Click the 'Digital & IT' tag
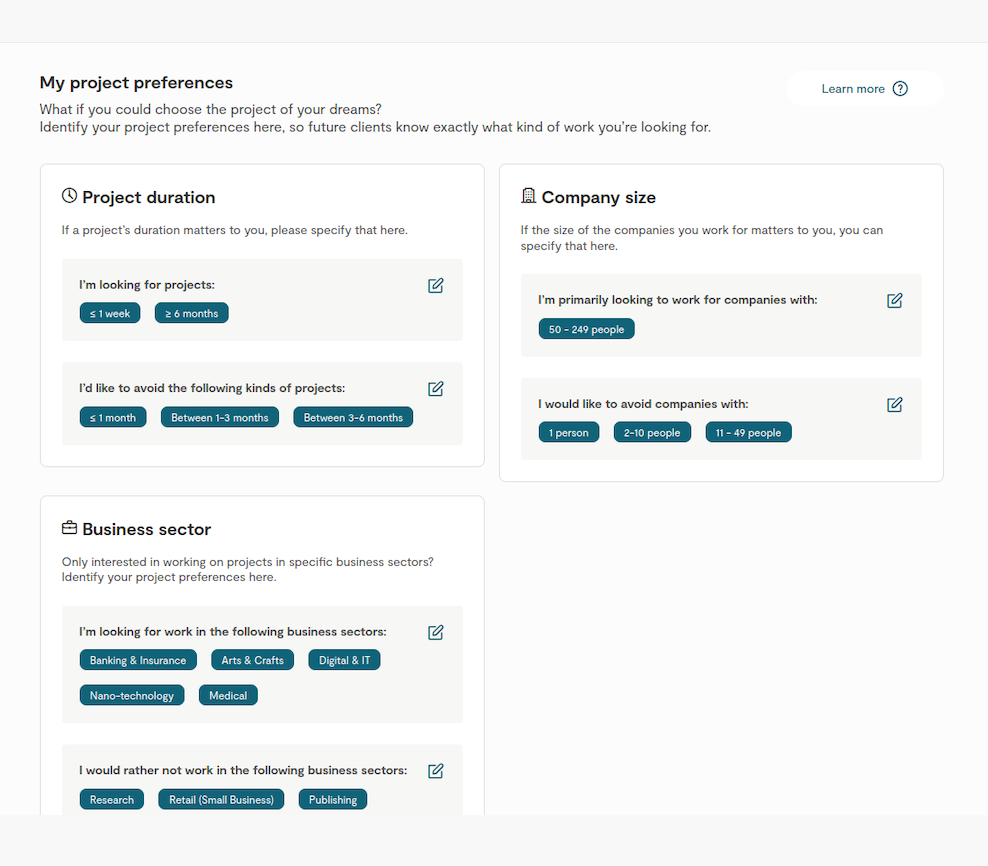 pyautogui.click(x=344, y=660)
